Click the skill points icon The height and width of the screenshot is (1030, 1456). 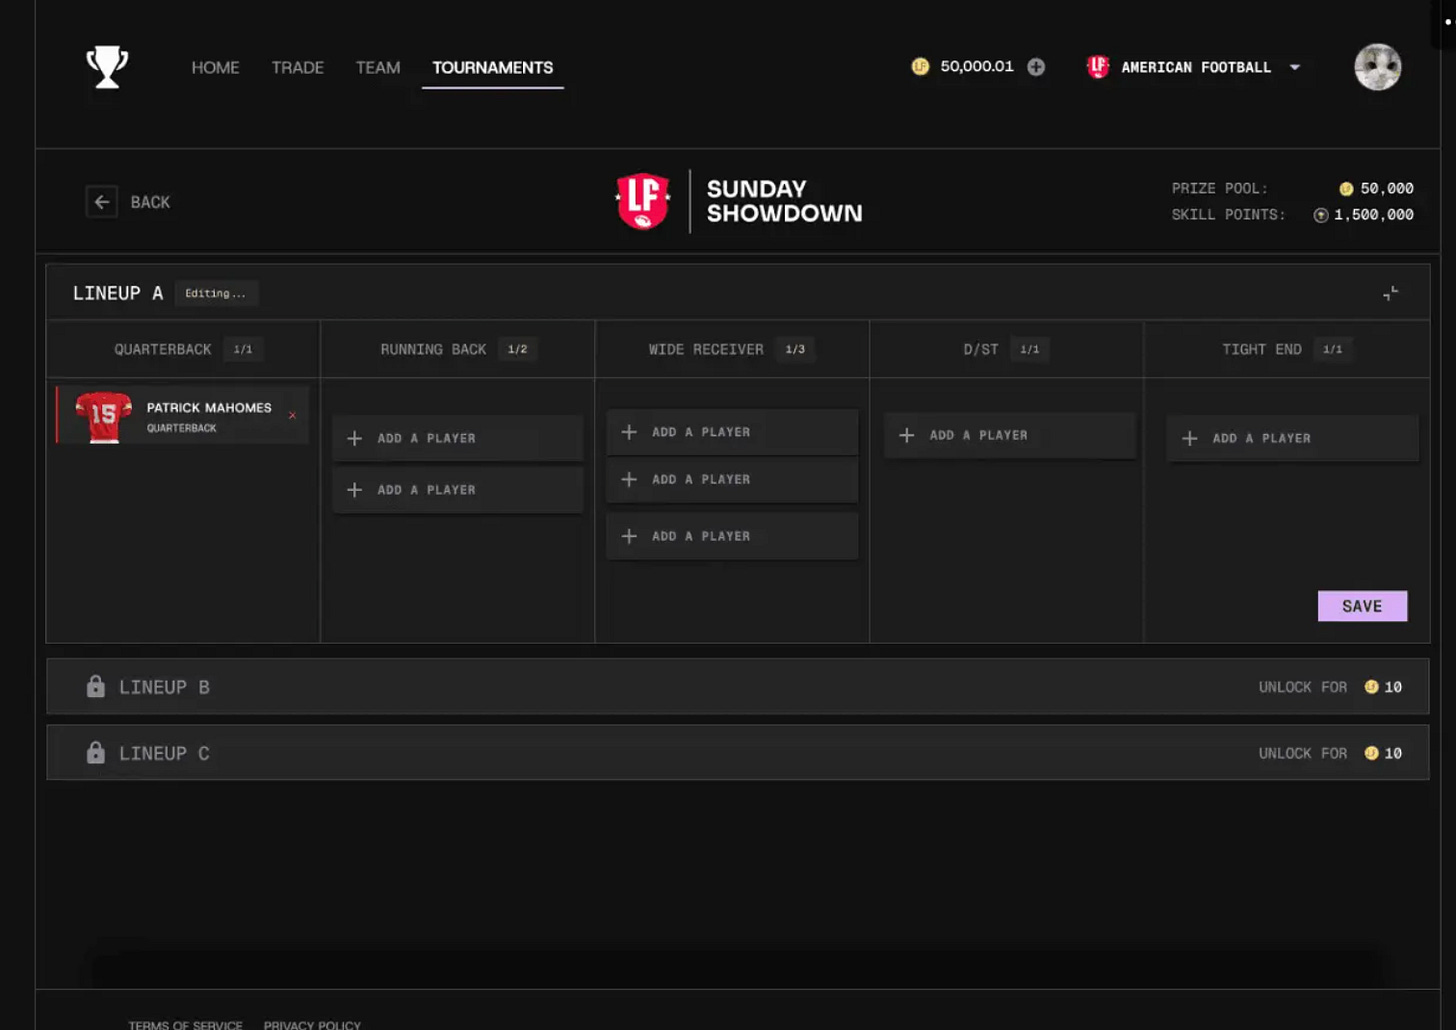(1321, 215)
